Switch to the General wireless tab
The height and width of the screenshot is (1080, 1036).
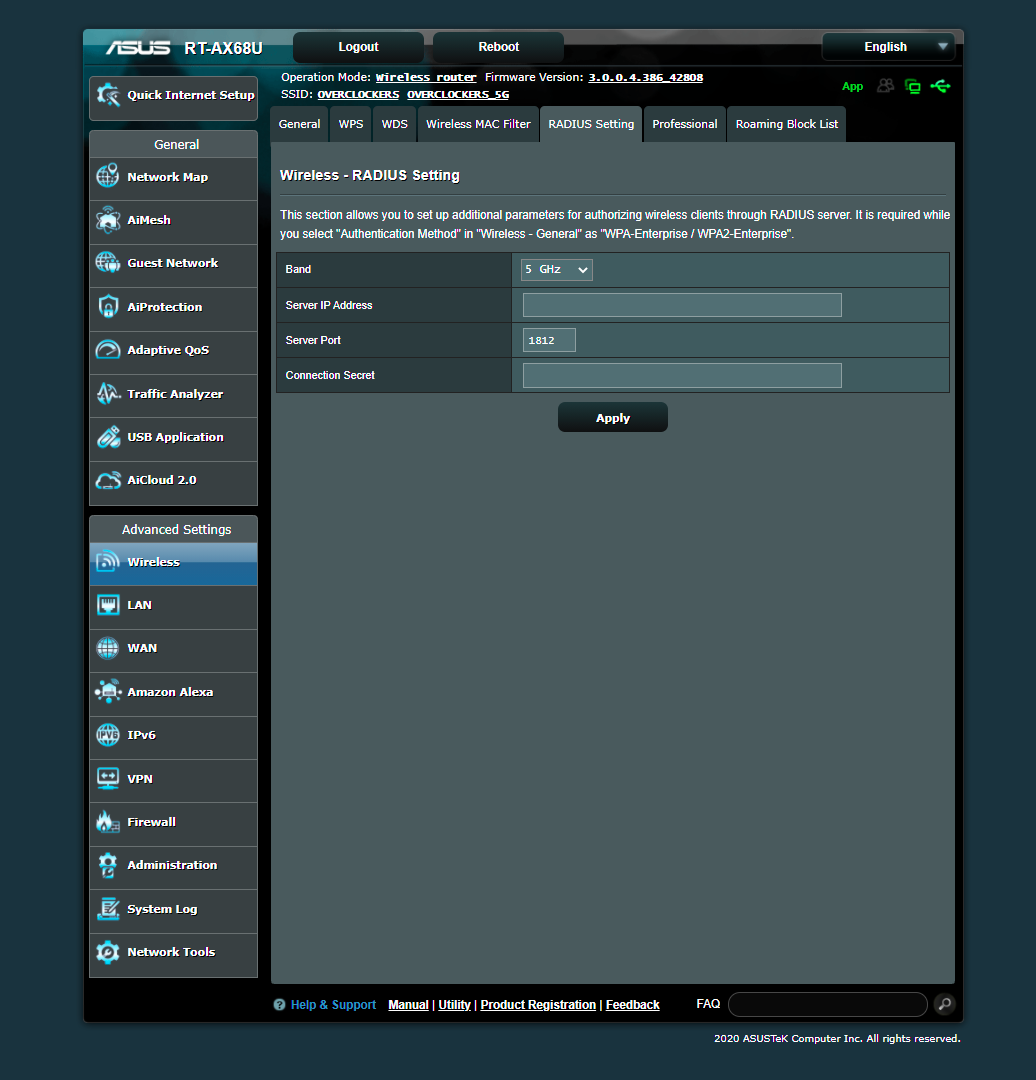pyautogui.click(x=299, y=124)
